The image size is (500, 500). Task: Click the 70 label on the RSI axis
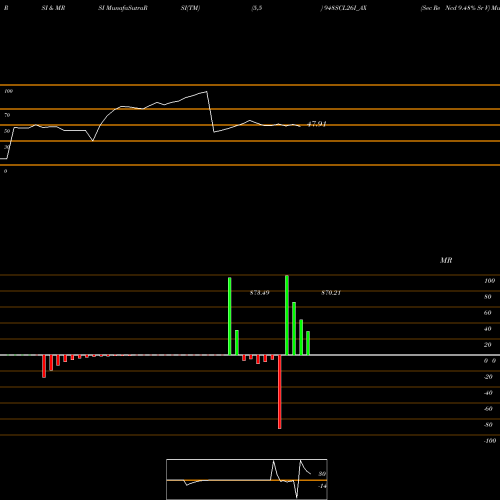7,115
